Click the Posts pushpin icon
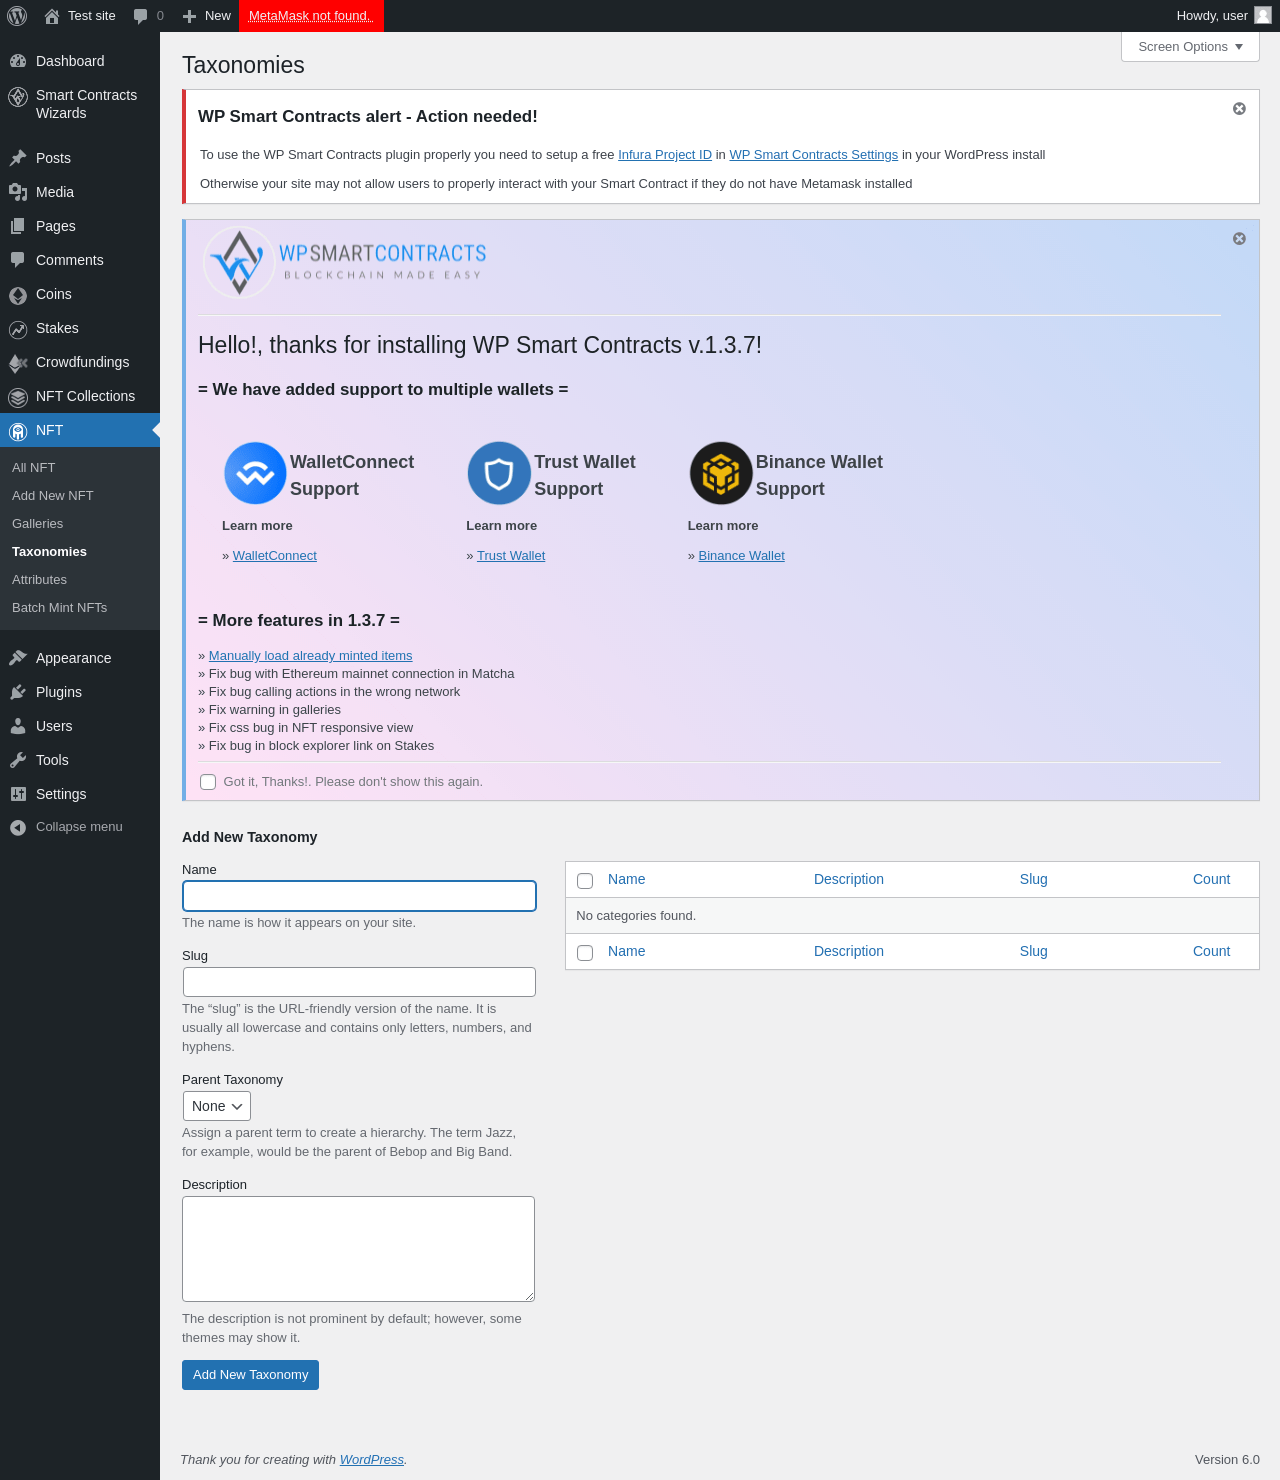Image resolution: width=1280 pixels, height=1480 pixels. pyautogui.click(x=18, y=158)
